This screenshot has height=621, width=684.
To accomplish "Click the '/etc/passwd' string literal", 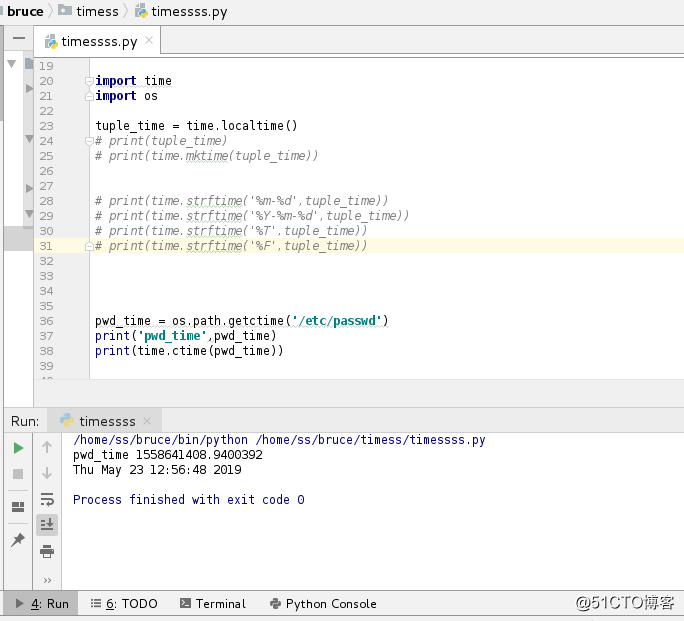I will click(x=336, y=321).
